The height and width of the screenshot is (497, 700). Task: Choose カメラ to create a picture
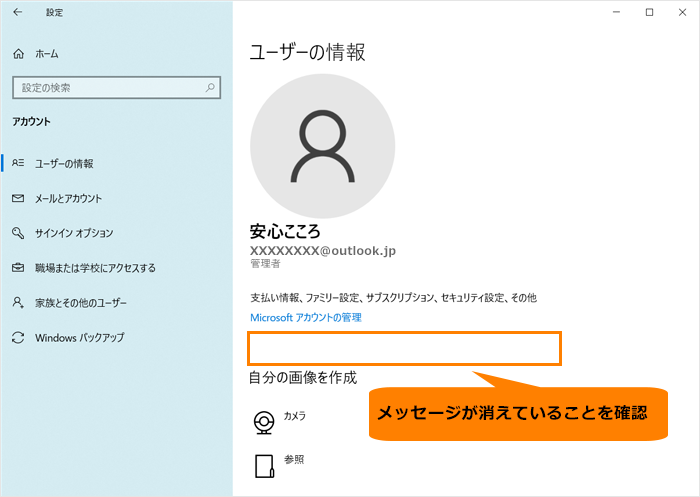pos(295,416)
